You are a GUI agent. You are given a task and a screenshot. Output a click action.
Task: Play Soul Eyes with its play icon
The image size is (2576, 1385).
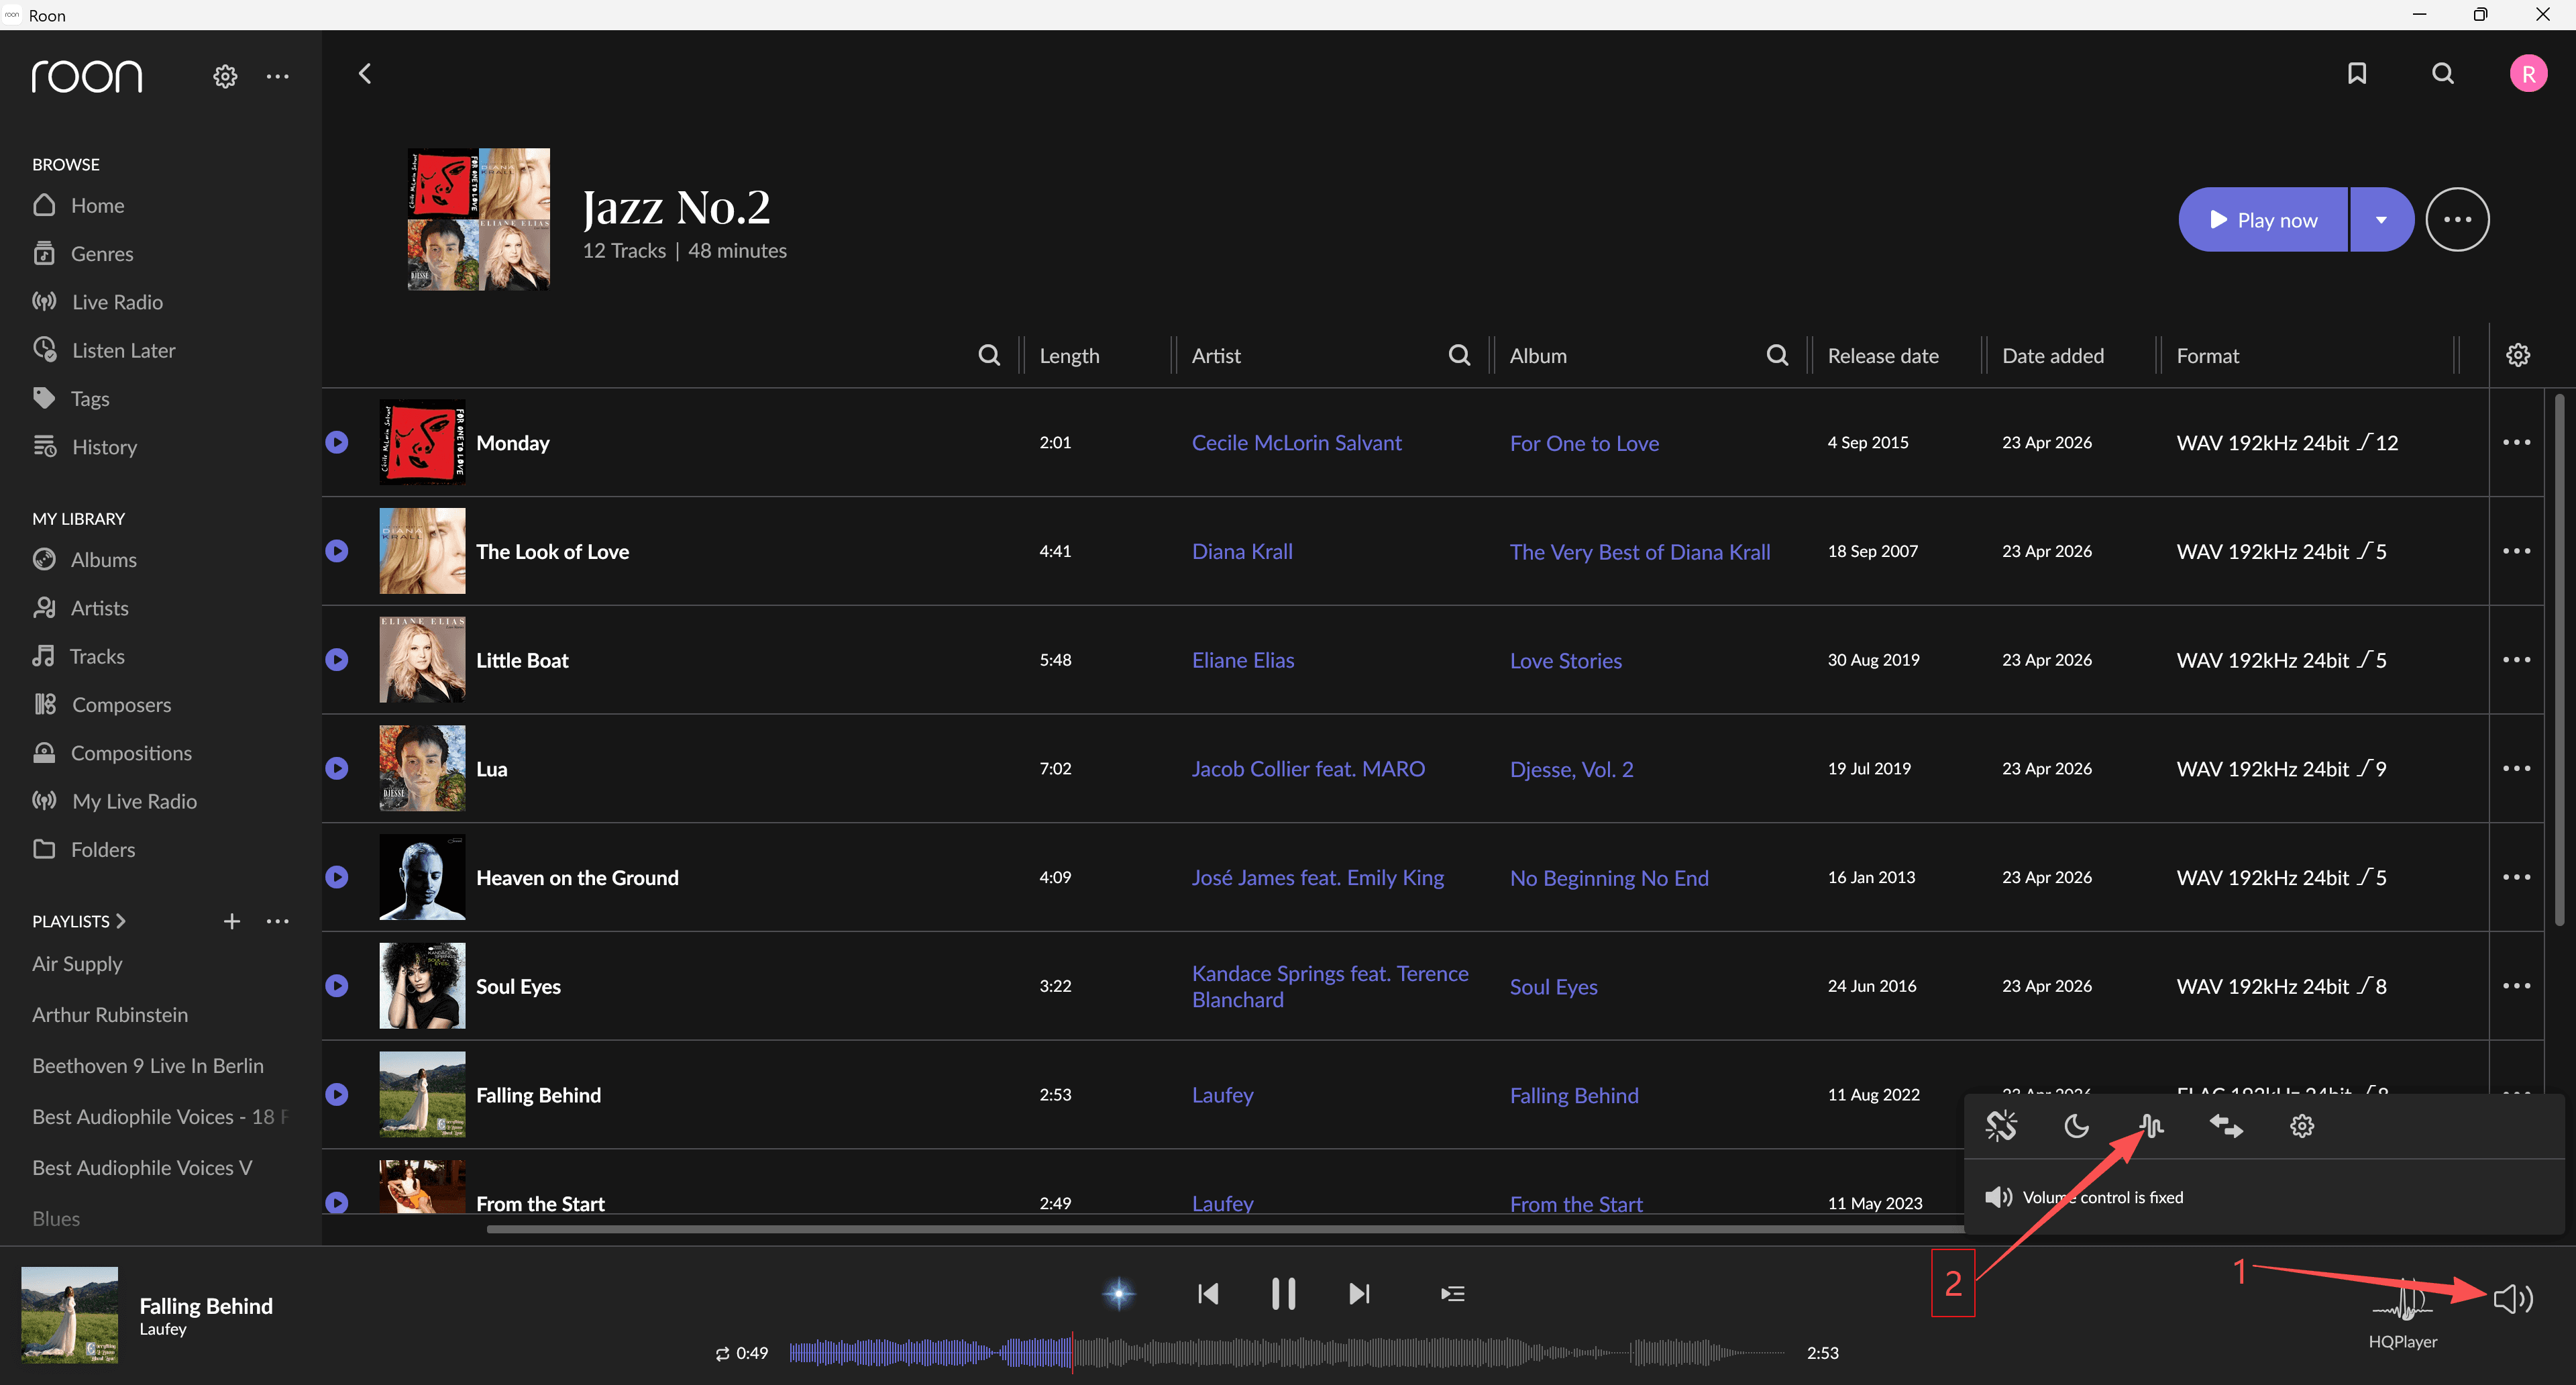tap(337, 986)
